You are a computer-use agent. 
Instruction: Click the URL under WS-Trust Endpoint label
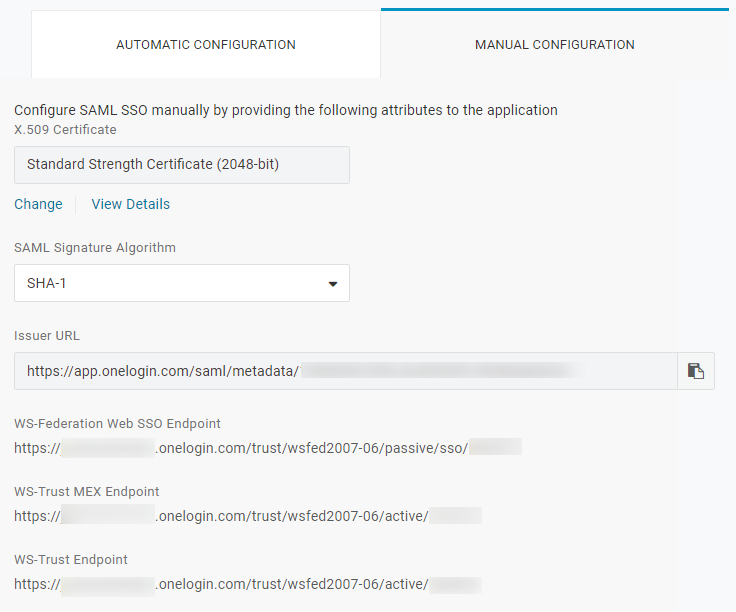(248, 584)
